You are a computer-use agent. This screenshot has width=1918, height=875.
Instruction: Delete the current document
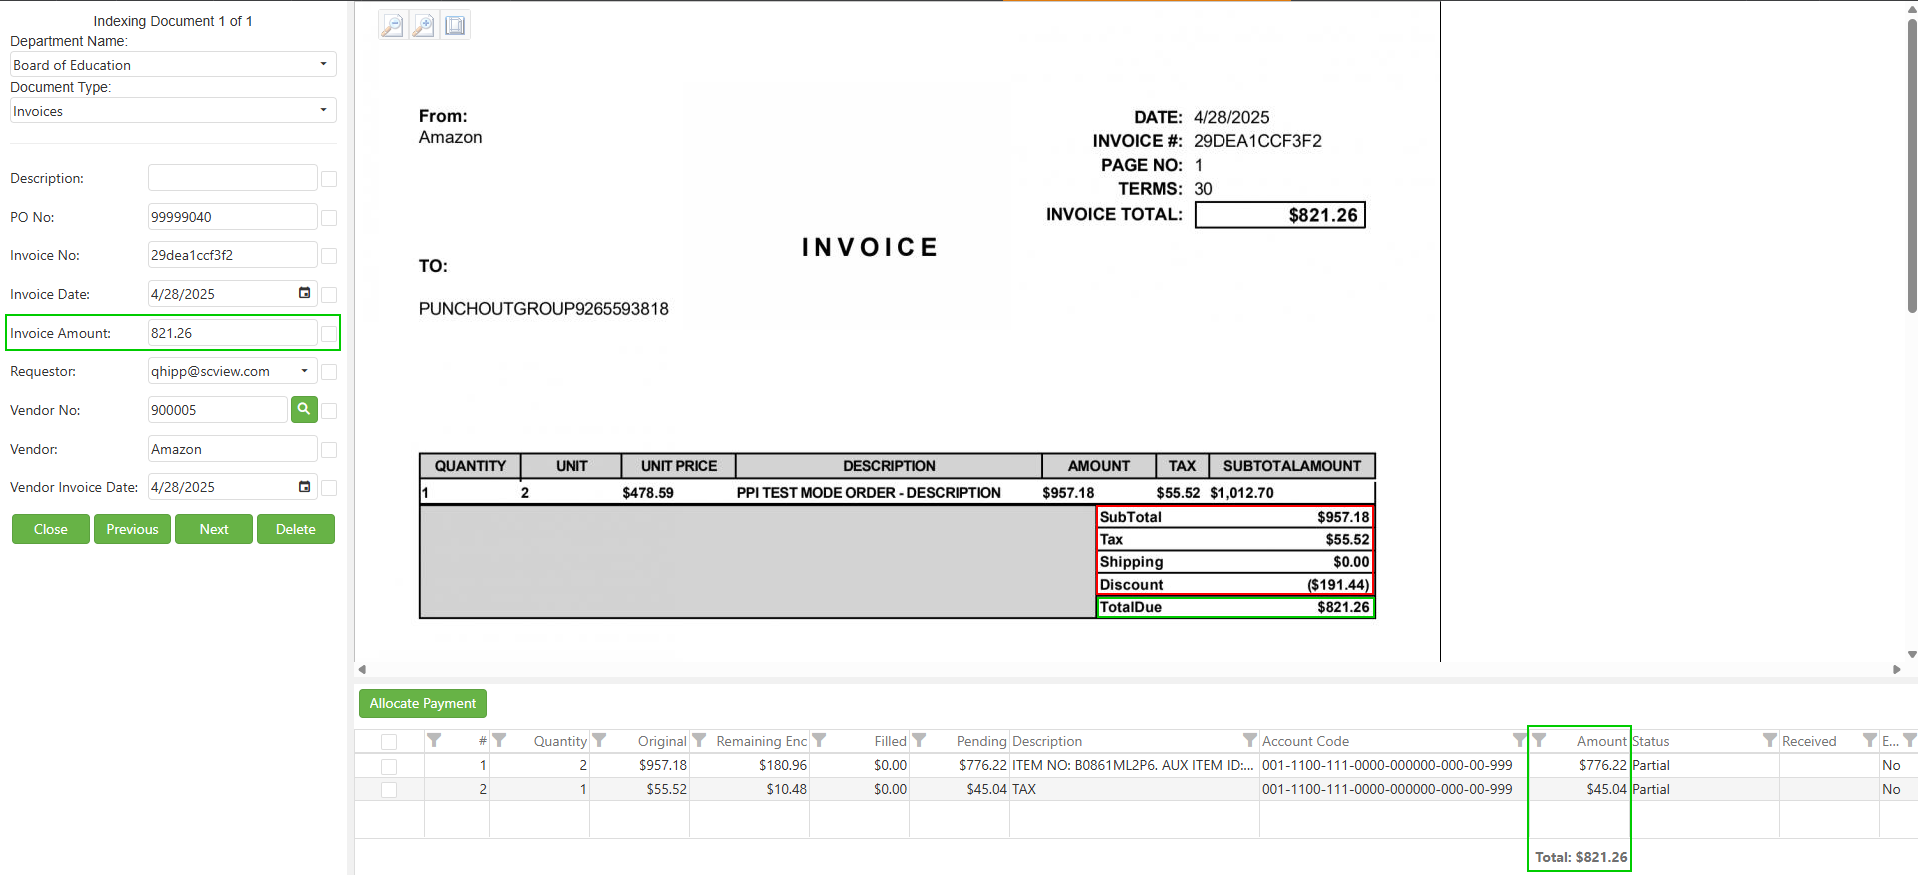[x=296, y=529]
